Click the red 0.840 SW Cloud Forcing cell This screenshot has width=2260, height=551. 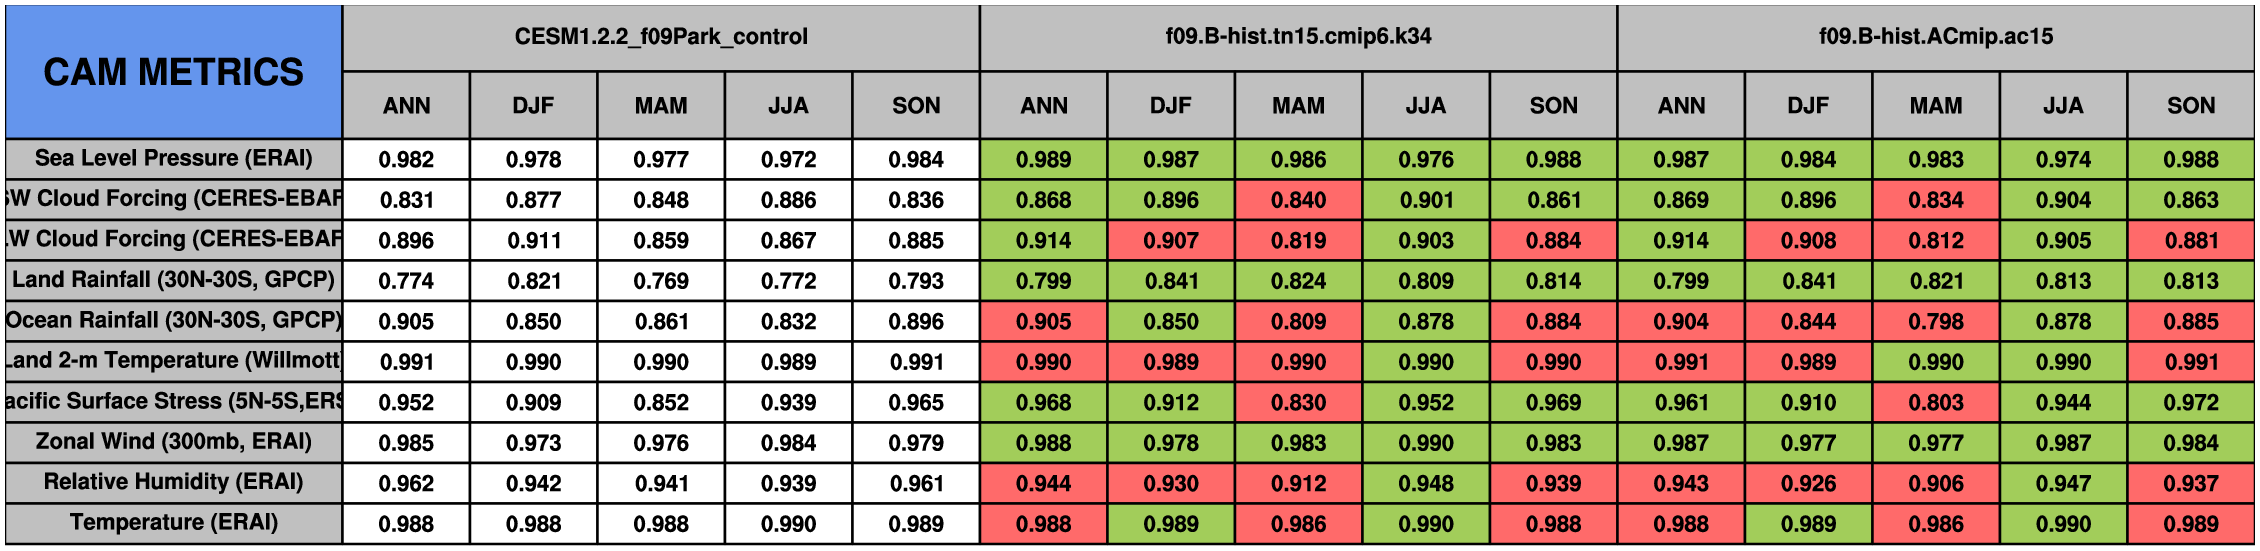1298,200
